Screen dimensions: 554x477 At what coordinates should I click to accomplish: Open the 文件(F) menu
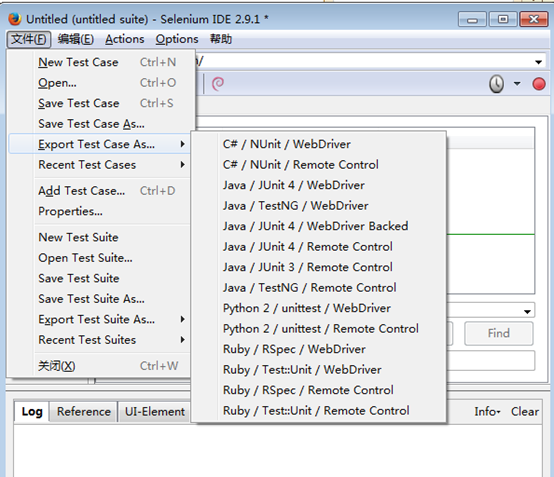[29, 39]
